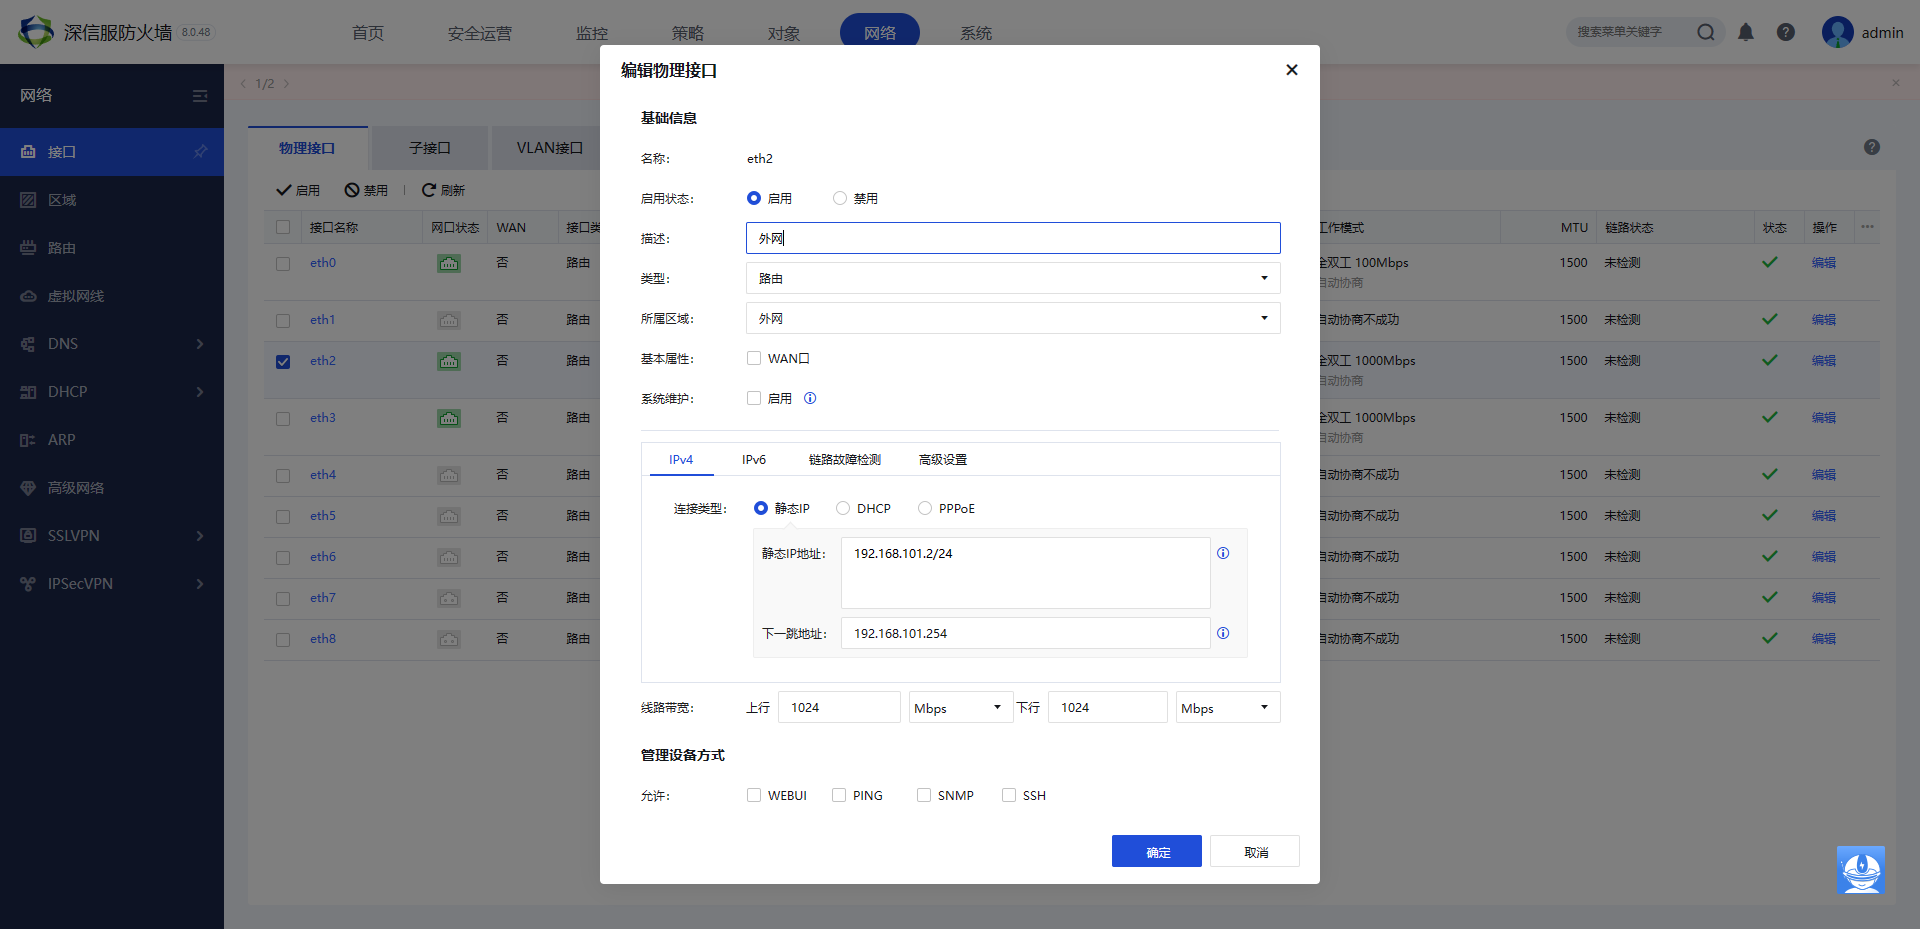Open the 下行 Mbps unit dropdown
Screen dimensions: 1920x929
coord(1228,707)
